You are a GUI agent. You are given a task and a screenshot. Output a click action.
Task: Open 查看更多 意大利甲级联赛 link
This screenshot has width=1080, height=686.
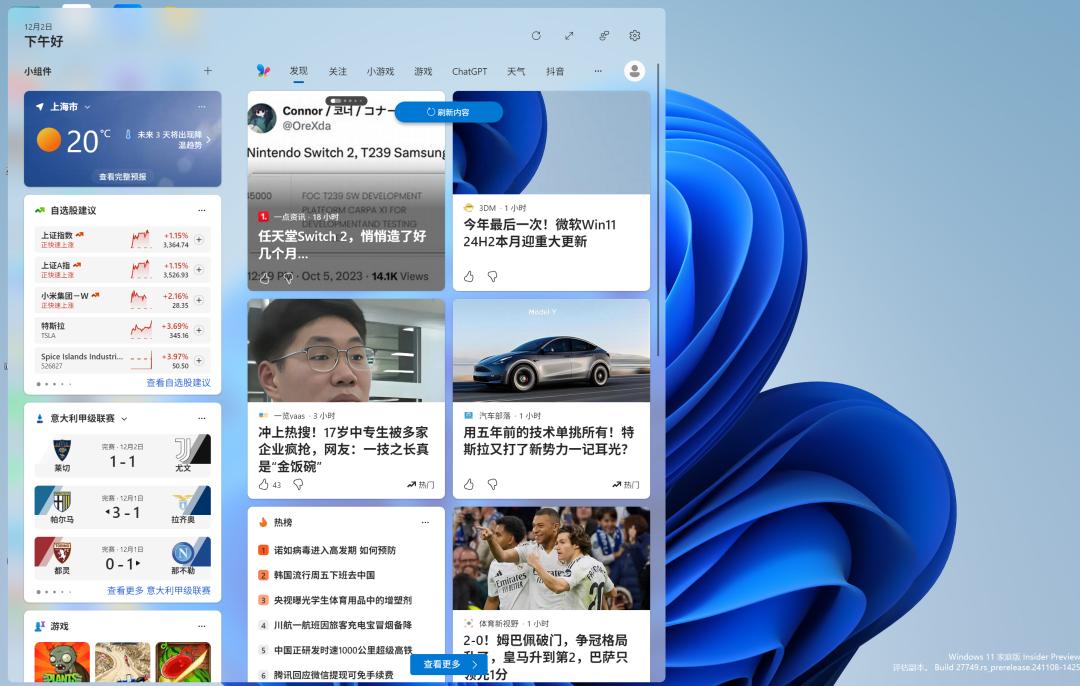point(159,591)
